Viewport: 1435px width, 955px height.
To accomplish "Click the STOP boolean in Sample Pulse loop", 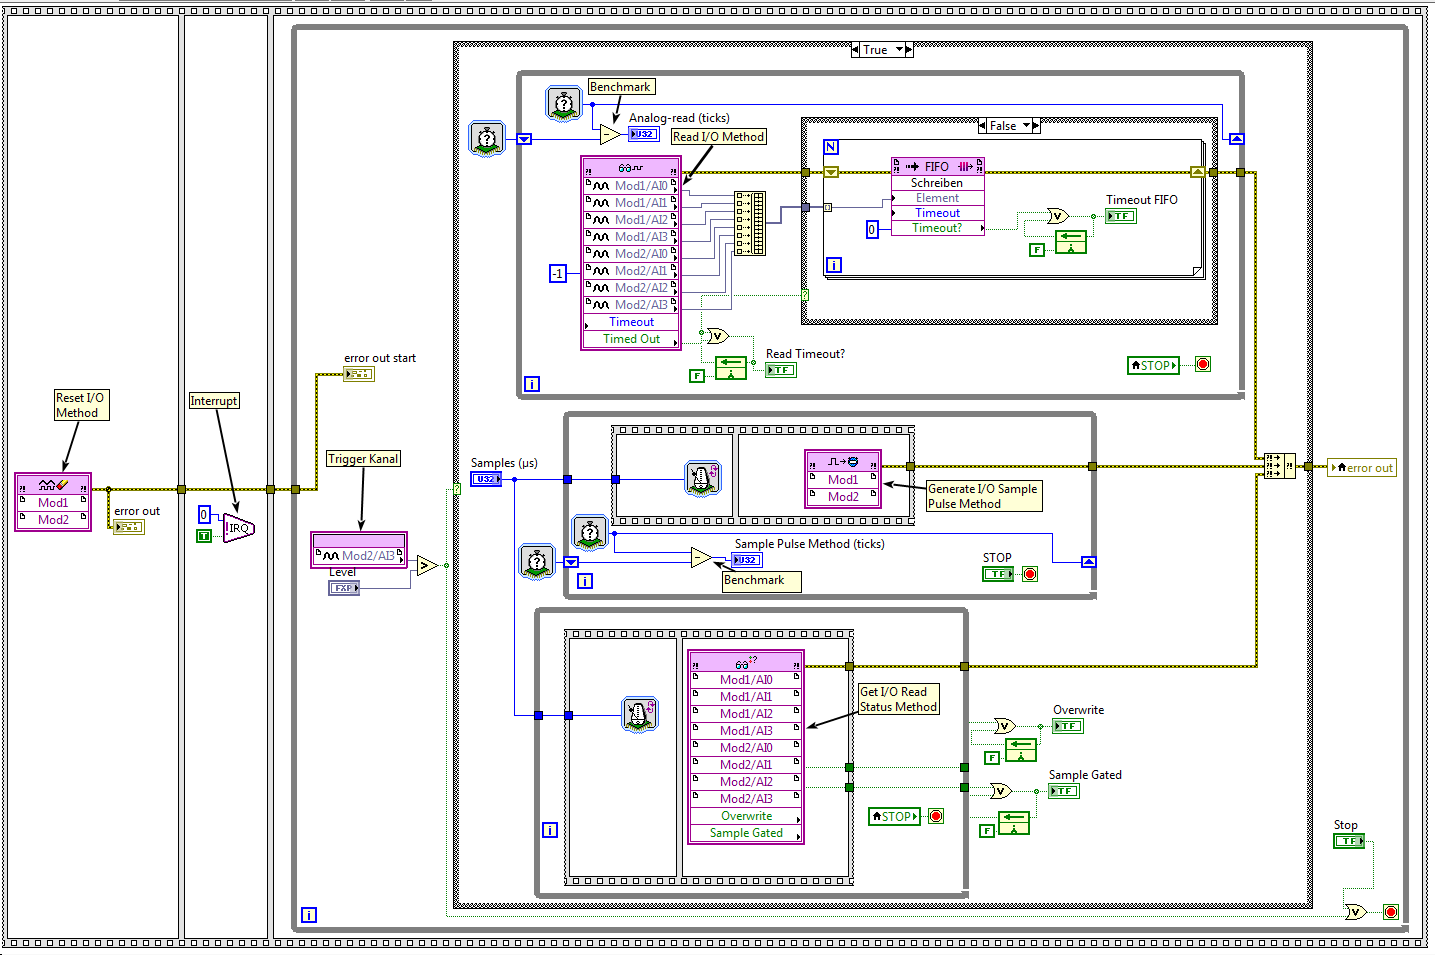I will tap(998, 574).
